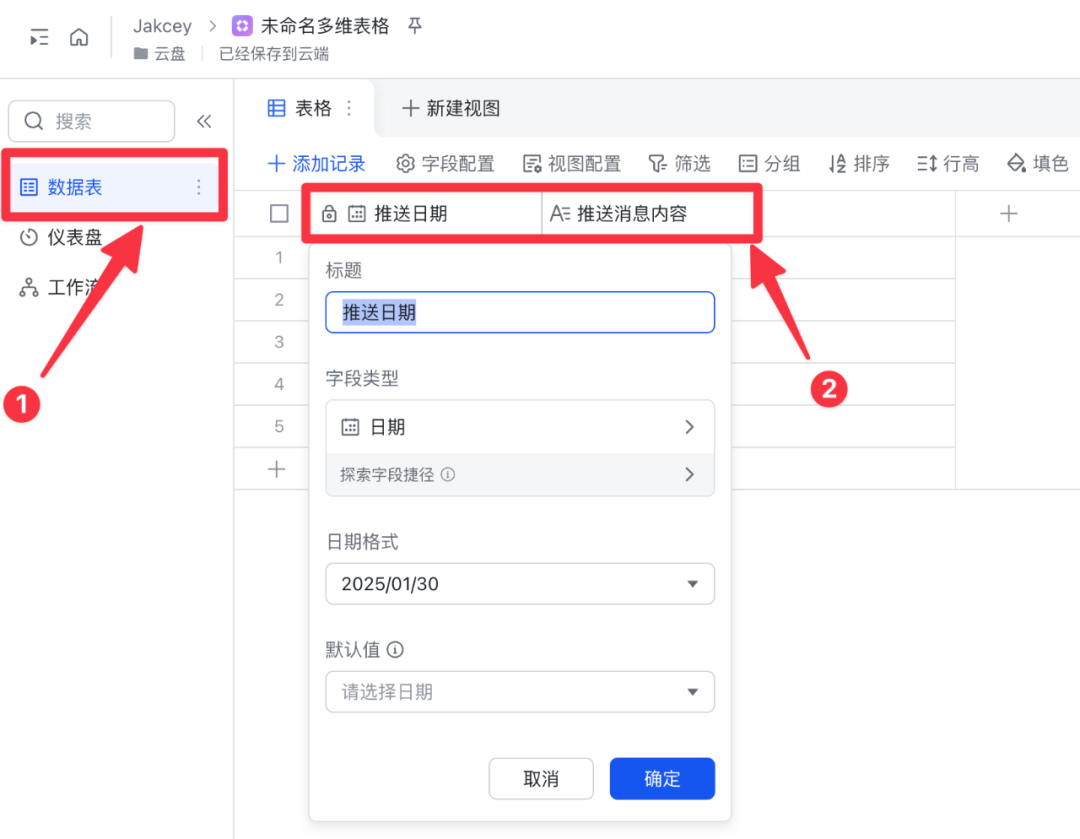Image resolution: width=1080 pixels, height=839 pixels.
Task: Open the 筛选 filter tool
Action: coord(679,163)
